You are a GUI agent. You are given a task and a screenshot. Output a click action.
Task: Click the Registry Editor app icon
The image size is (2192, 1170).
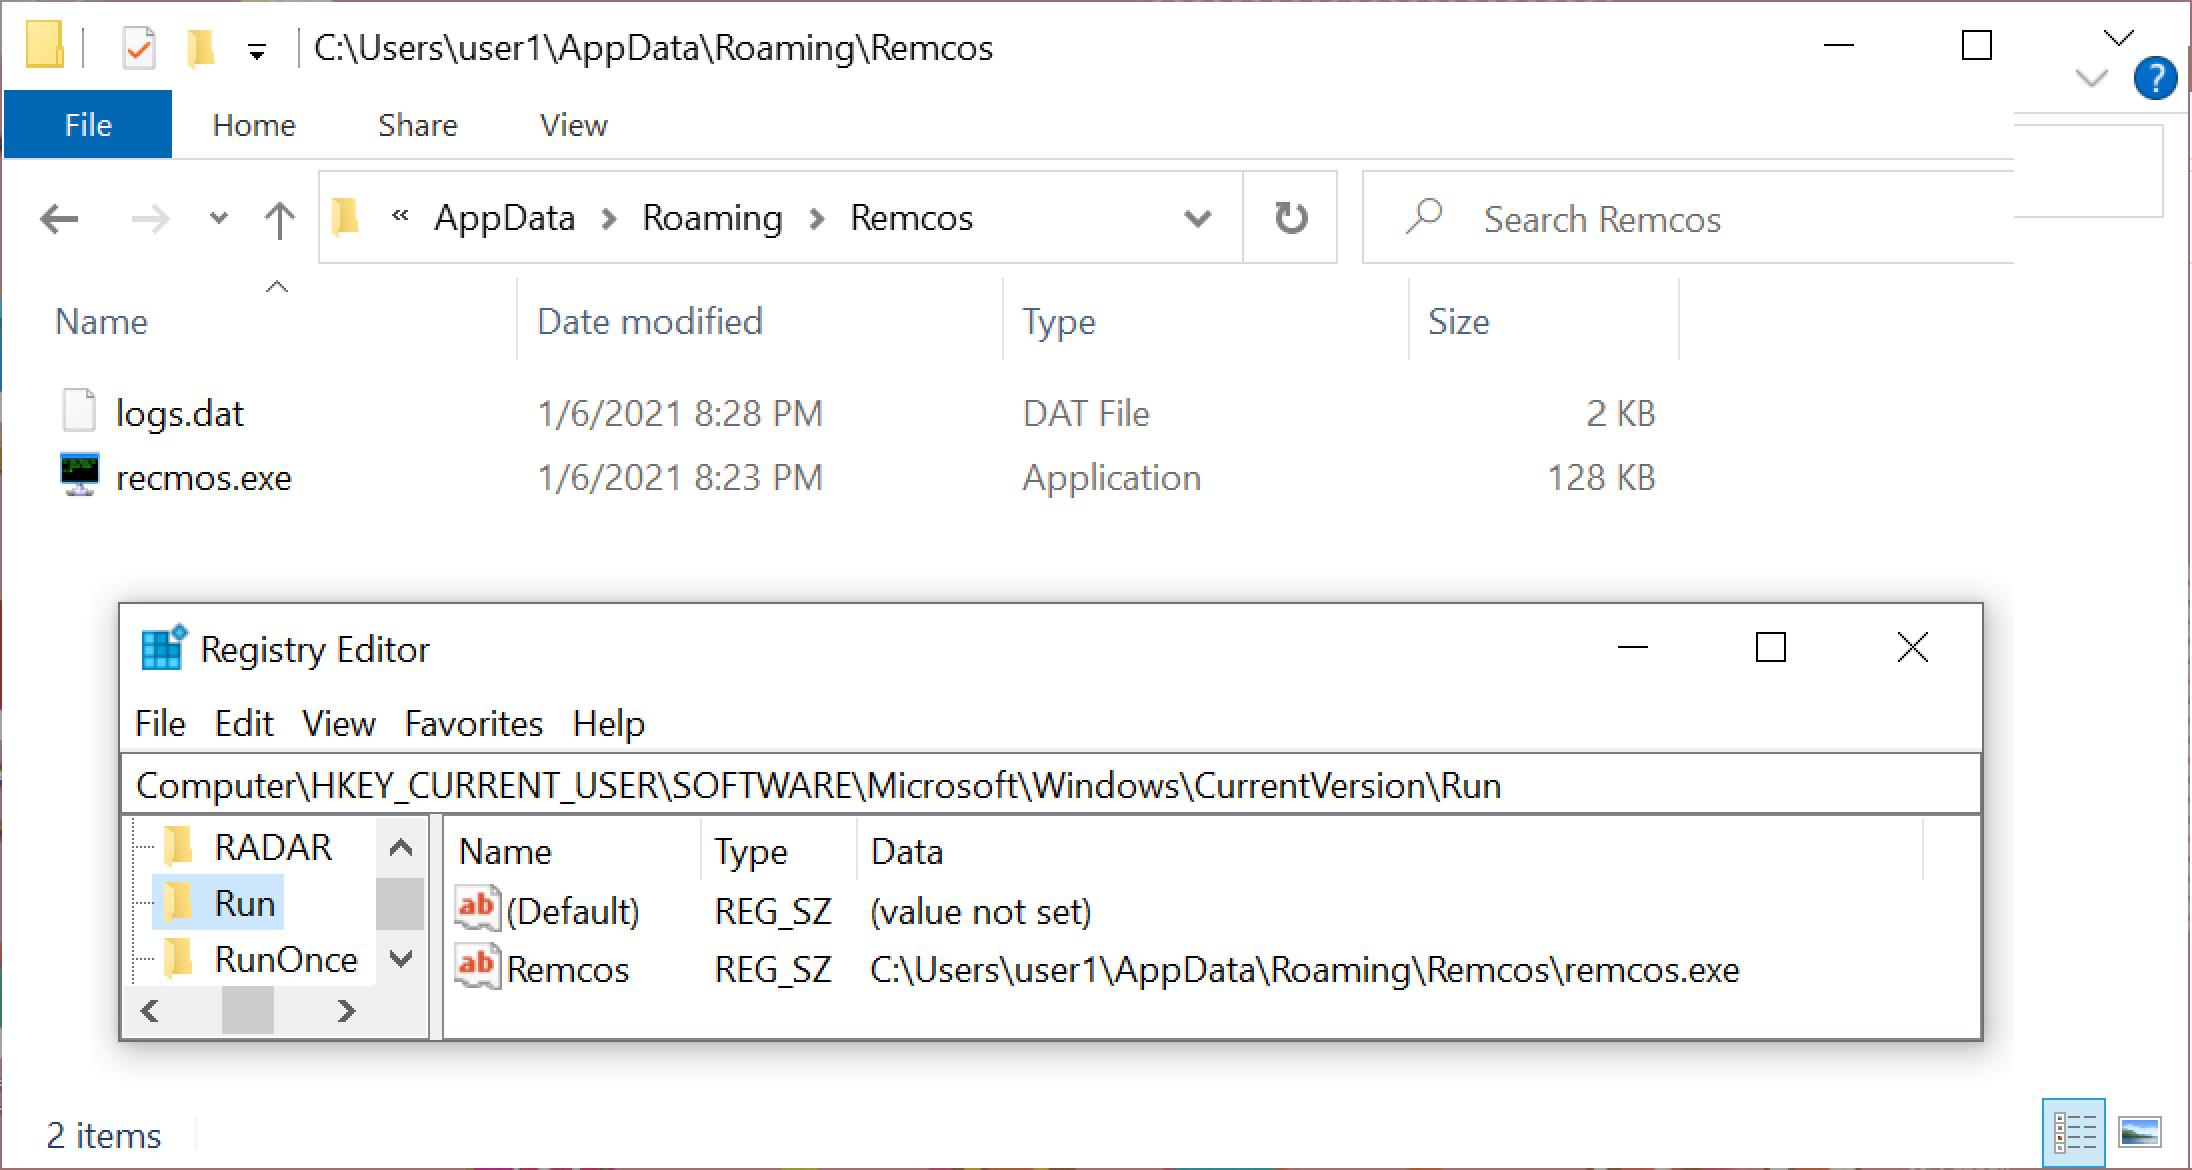coord(163,647)
